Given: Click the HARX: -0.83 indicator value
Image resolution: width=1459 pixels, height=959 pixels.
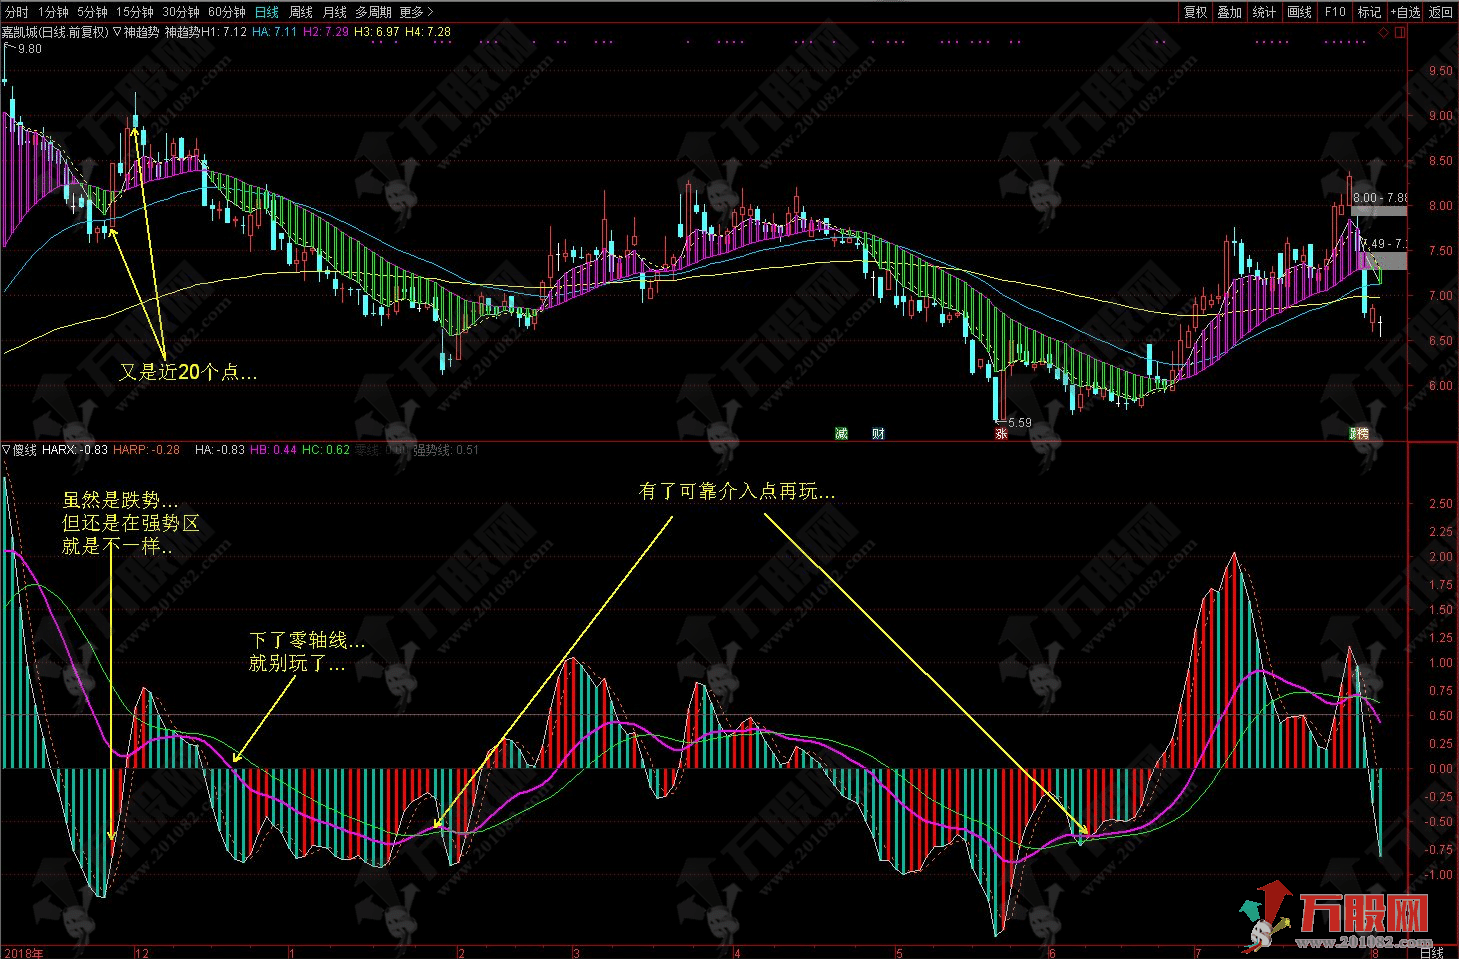Looking at the screenshot, I should coord(75,450).
